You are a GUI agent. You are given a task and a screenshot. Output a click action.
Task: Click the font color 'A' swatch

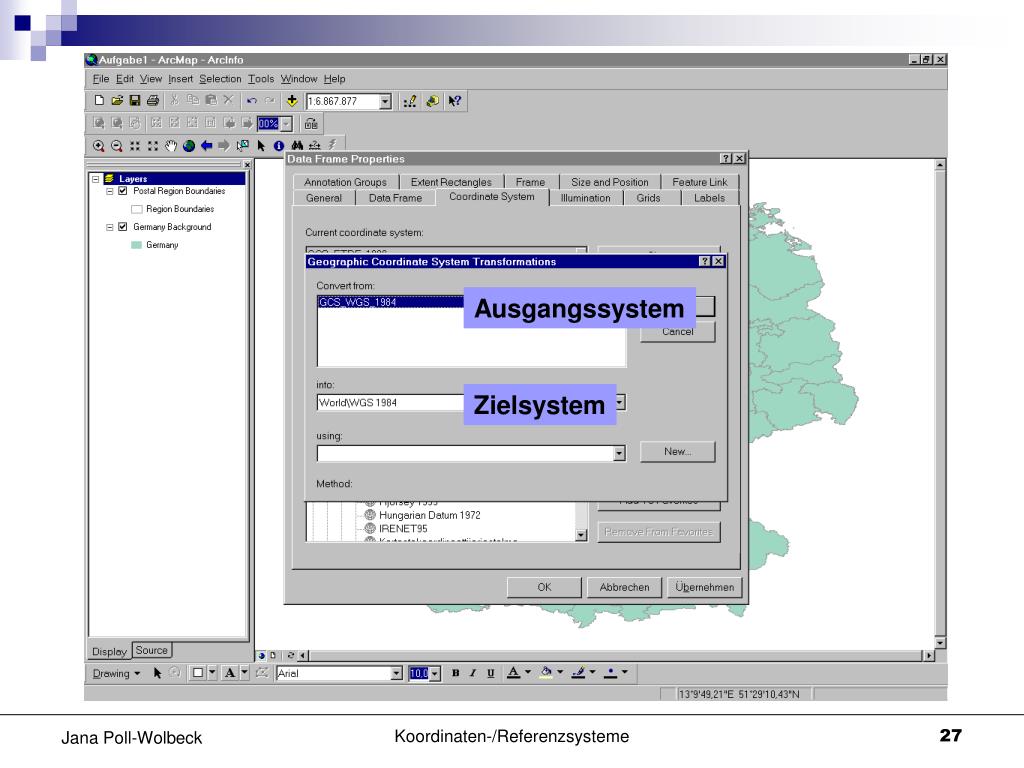click(x=514, y=673)
